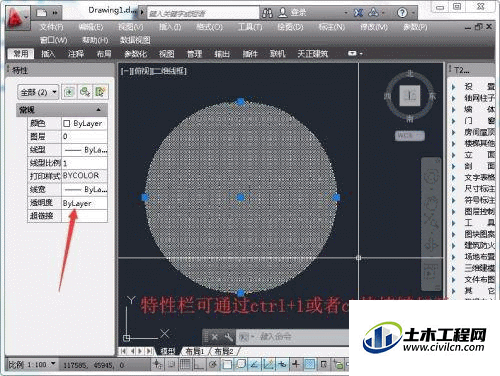This screenshot has height=376, width=500.
Task: Click the 颜色 ByLayer color swatch
Action: point(67,124)
